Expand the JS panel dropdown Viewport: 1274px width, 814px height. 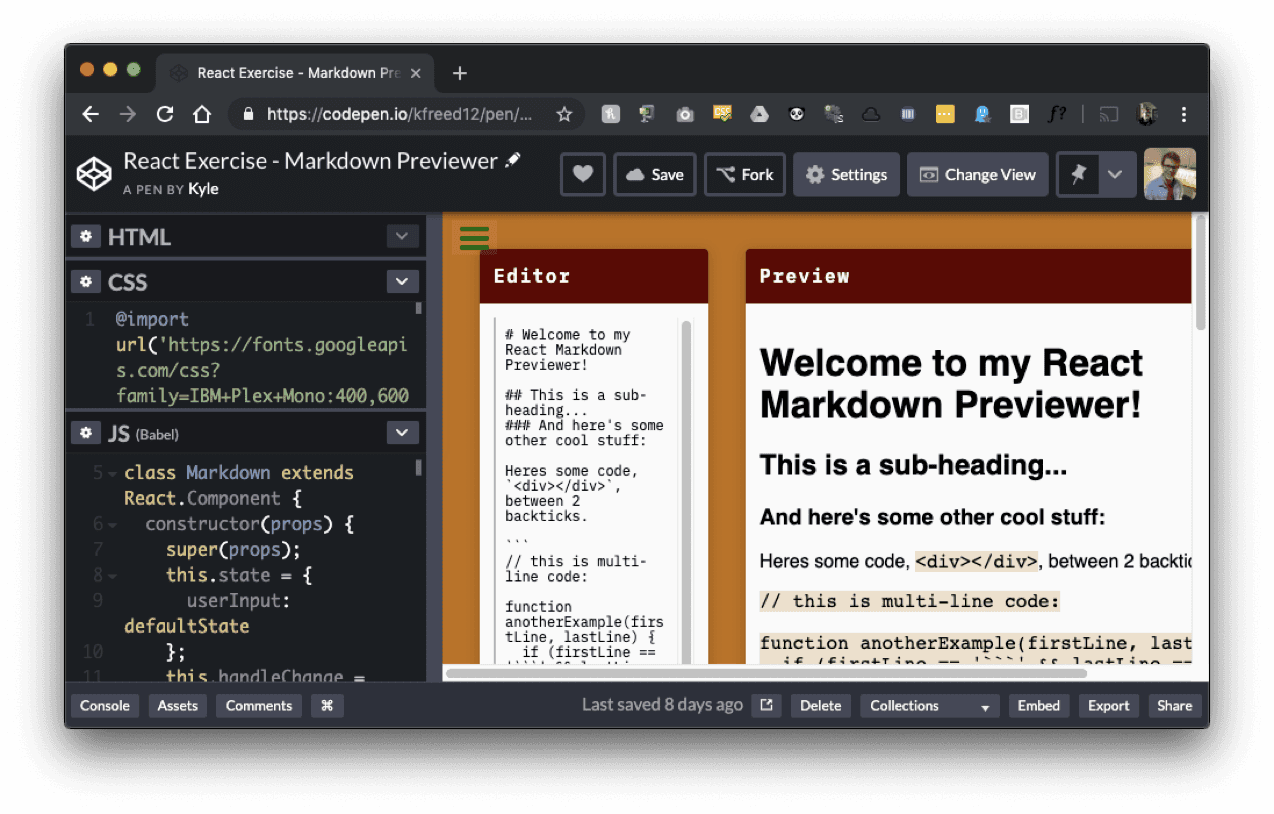(402, 432)
